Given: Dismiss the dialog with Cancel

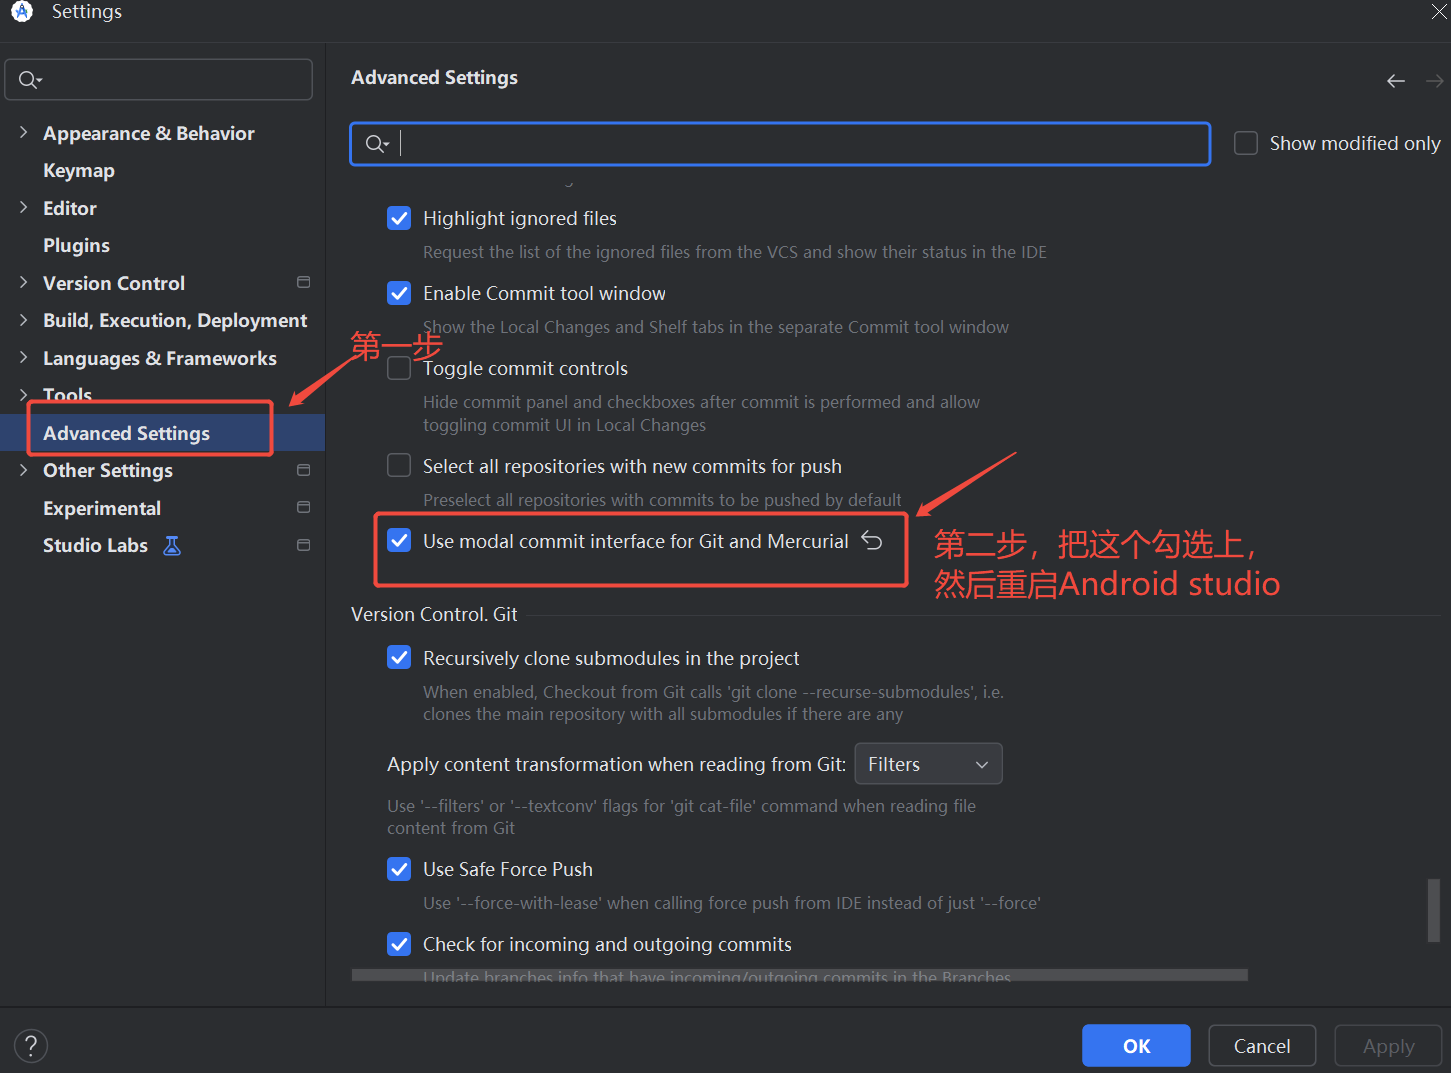Looking at the screenshot, I should [1261, 1045].
